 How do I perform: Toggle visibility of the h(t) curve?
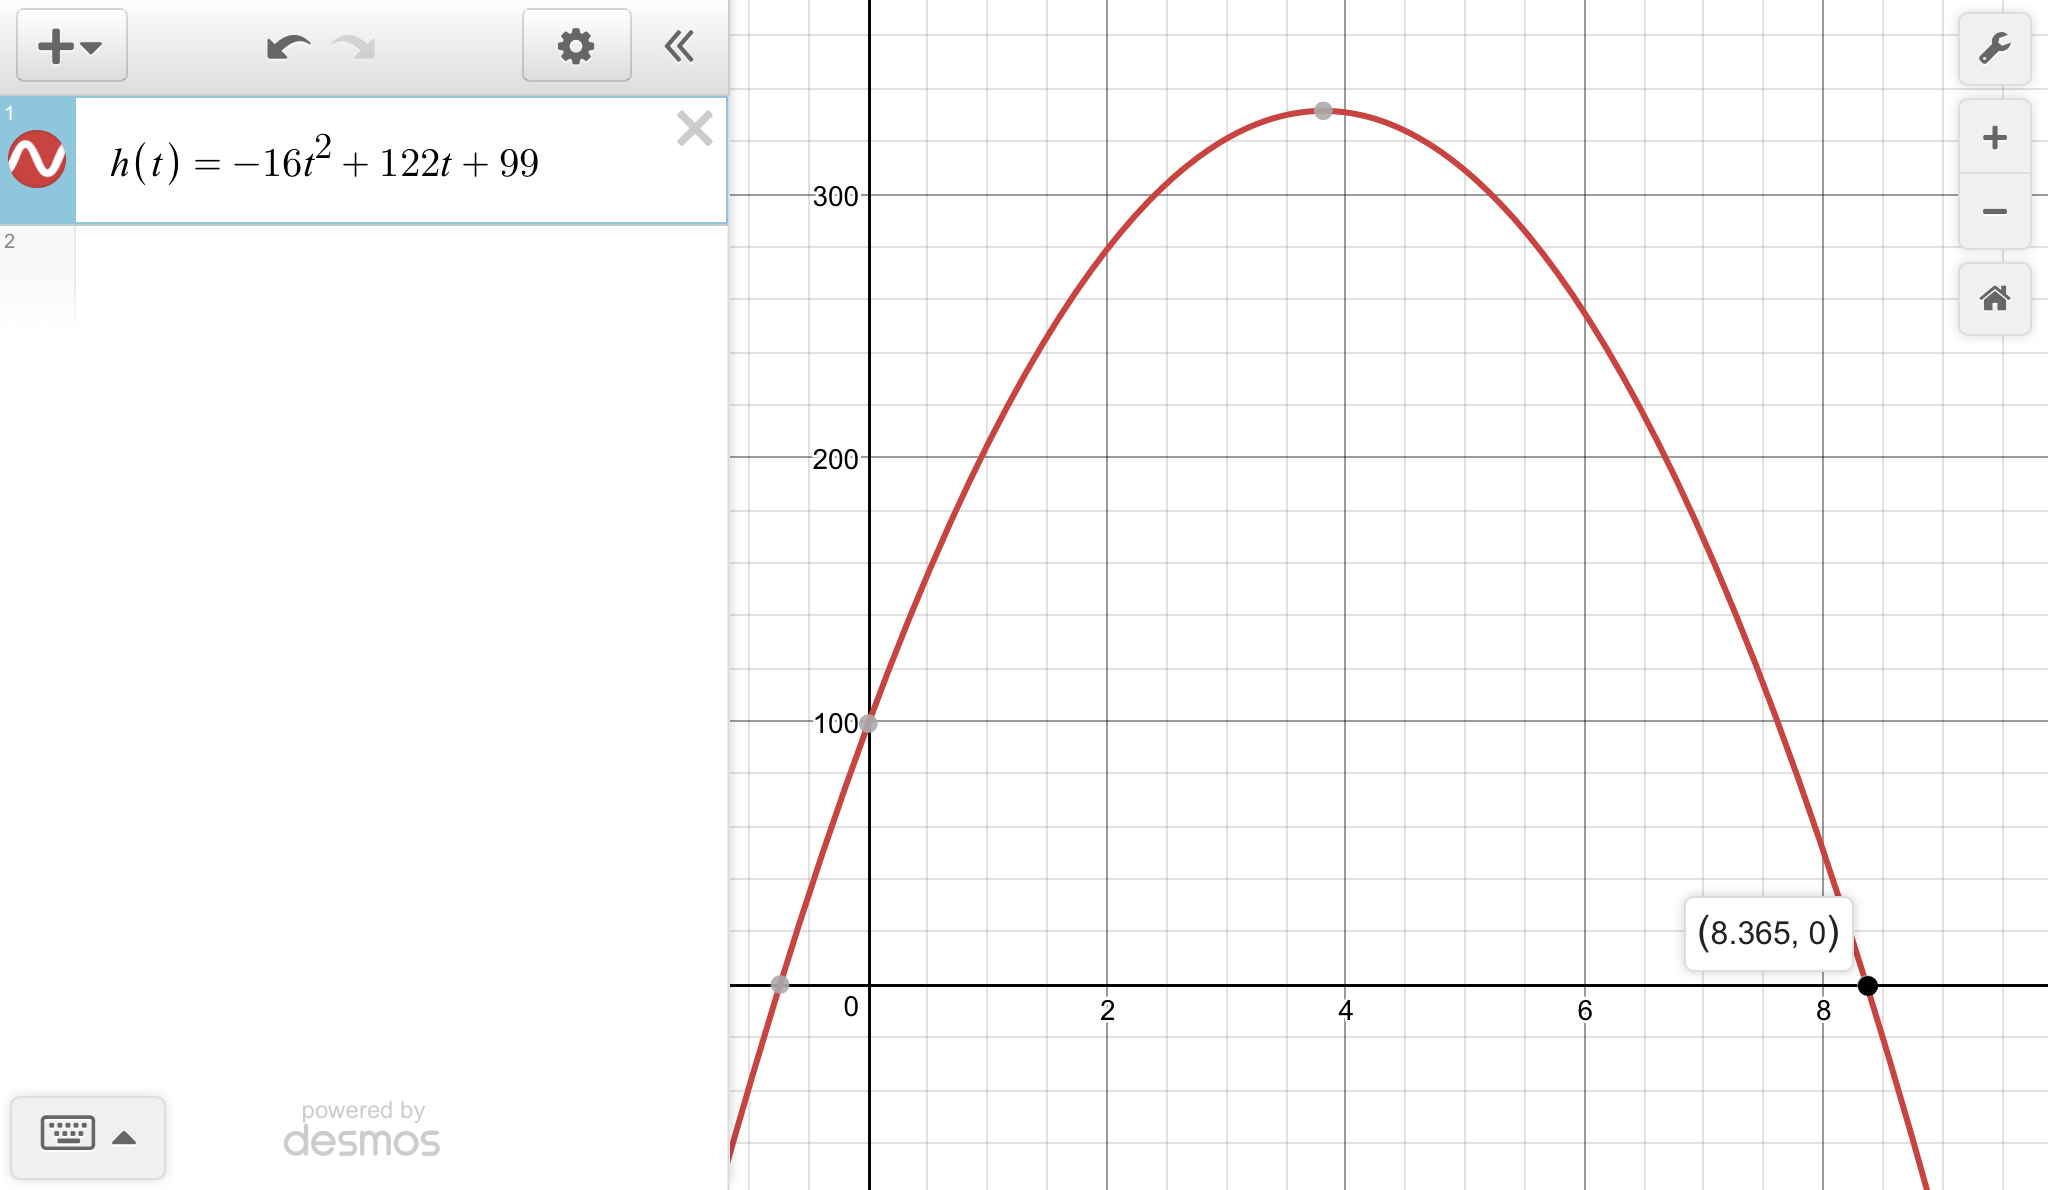(x=37, y=160)
